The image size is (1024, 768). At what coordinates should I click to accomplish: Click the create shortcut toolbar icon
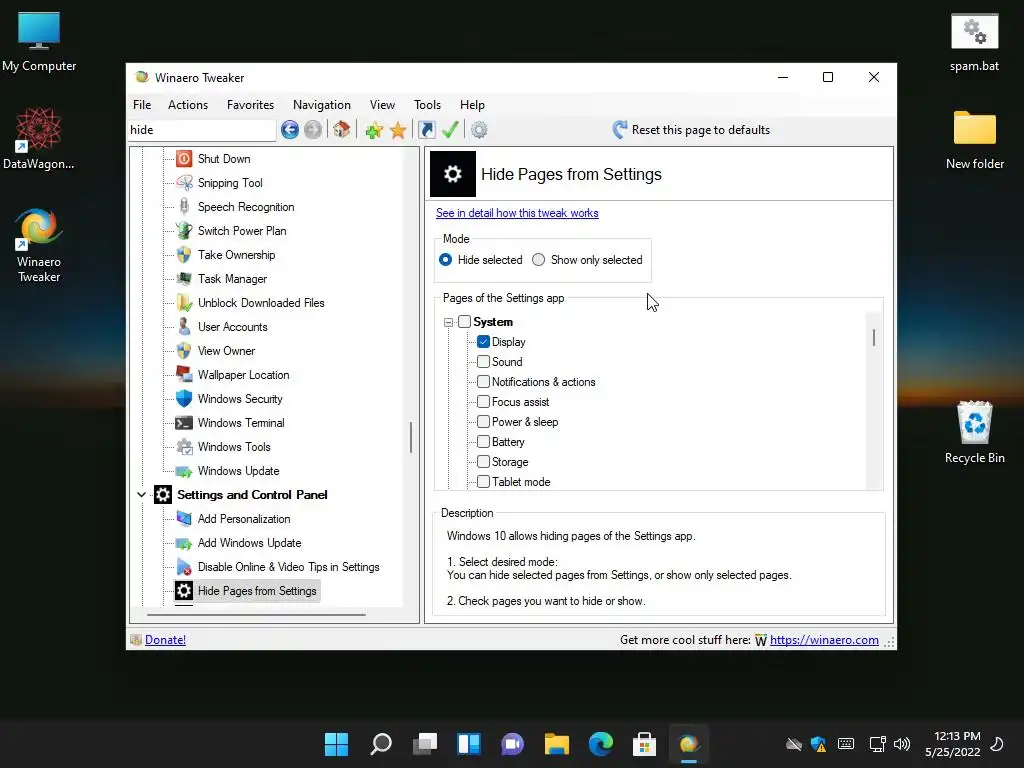tap(426, 130)
